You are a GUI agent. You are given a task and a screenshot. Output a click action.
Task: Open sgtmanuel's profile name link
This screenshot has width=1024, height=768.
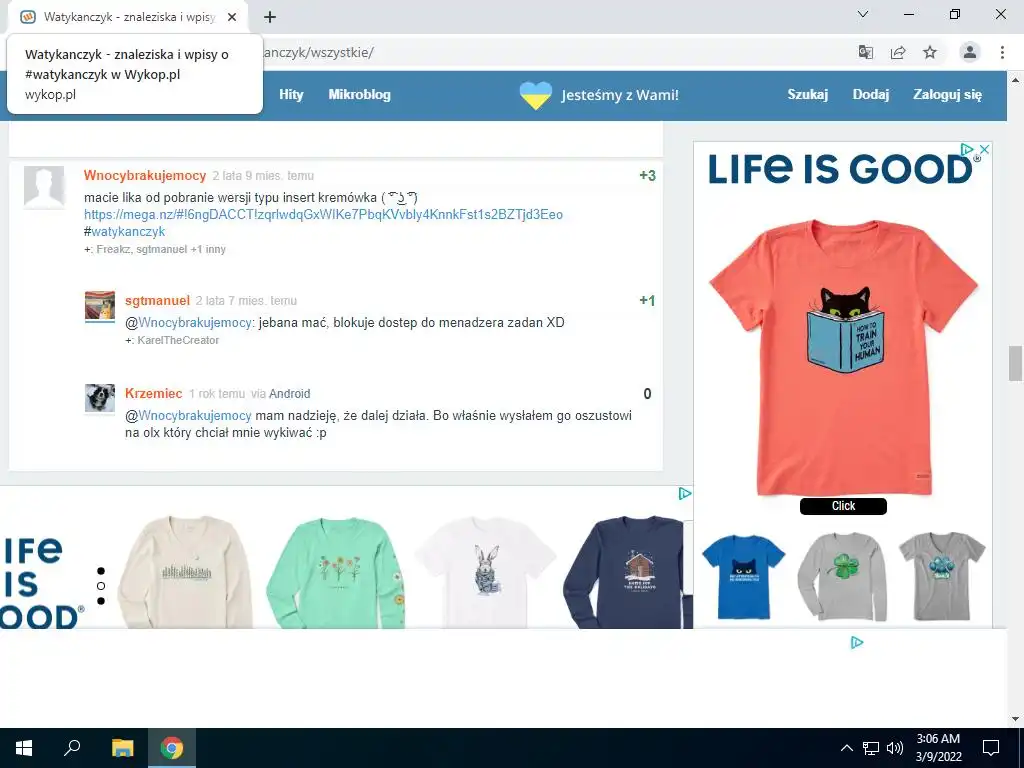pos(157,301)
